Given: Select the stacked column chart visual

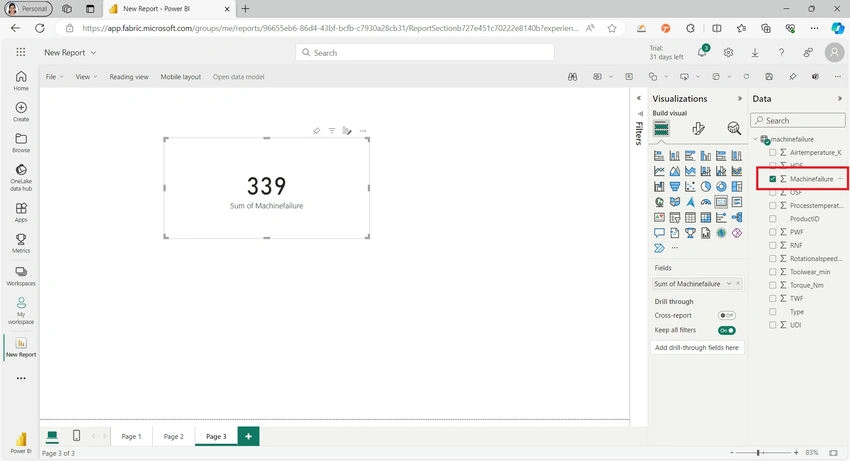Looking at the screenshot, I should (674, 156).
